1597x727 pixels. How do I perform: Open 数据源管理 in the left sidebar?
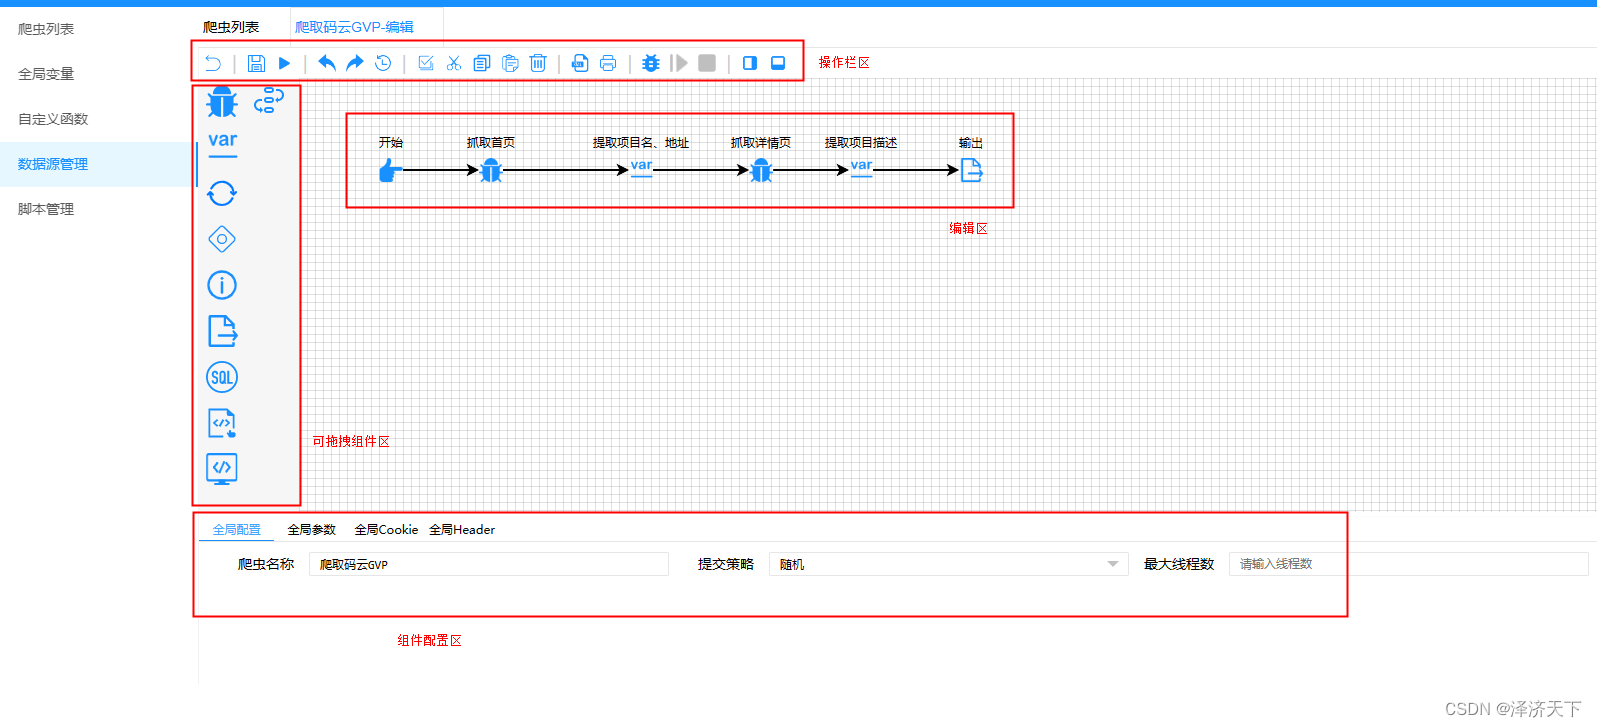tap(53, 164)
